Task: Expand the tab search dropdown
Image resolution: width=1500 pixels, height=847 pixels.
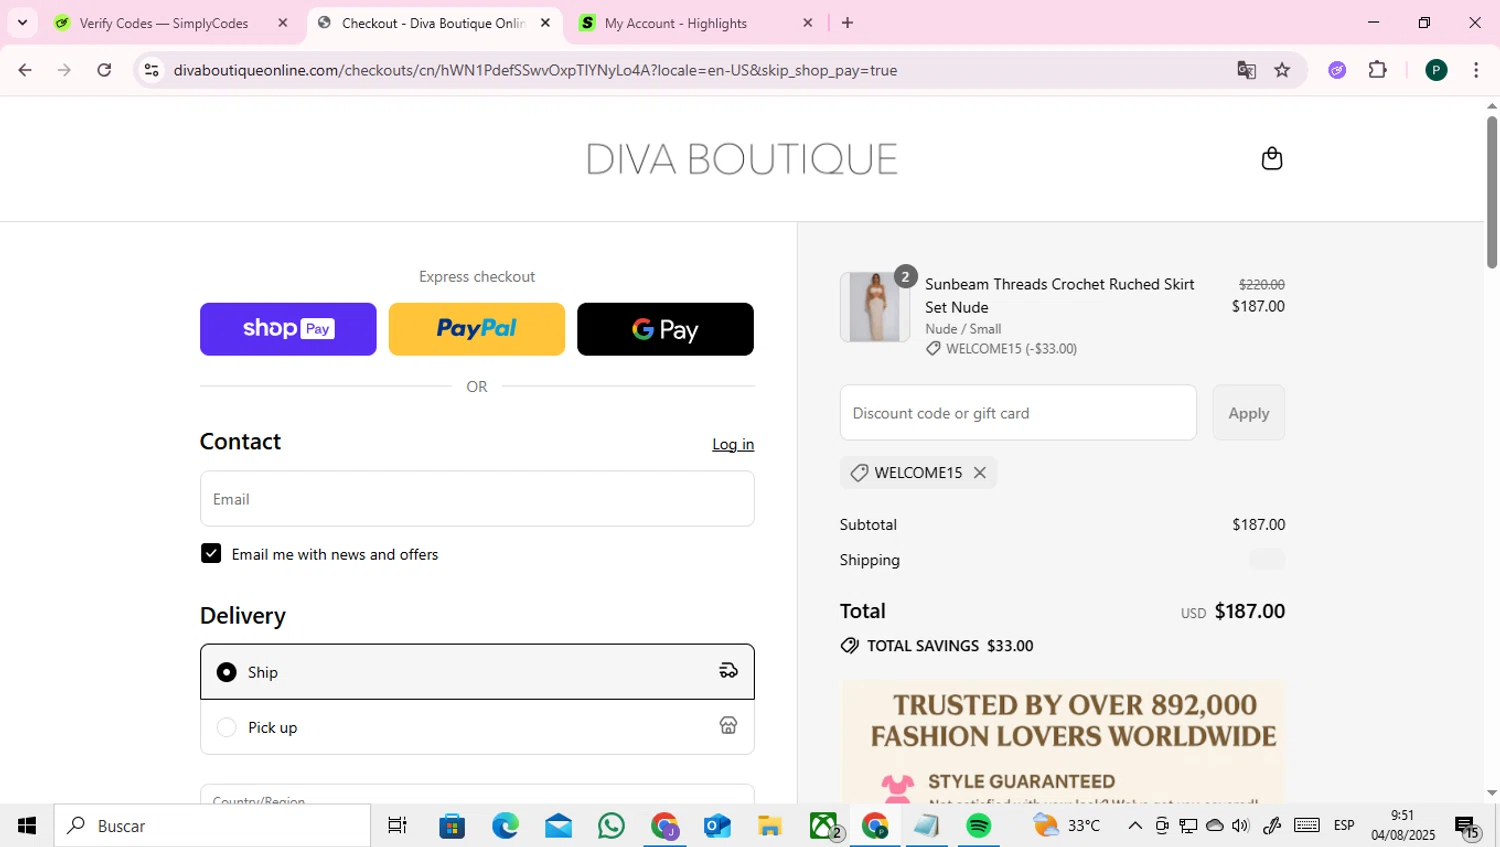Action: tap(22, 22)
